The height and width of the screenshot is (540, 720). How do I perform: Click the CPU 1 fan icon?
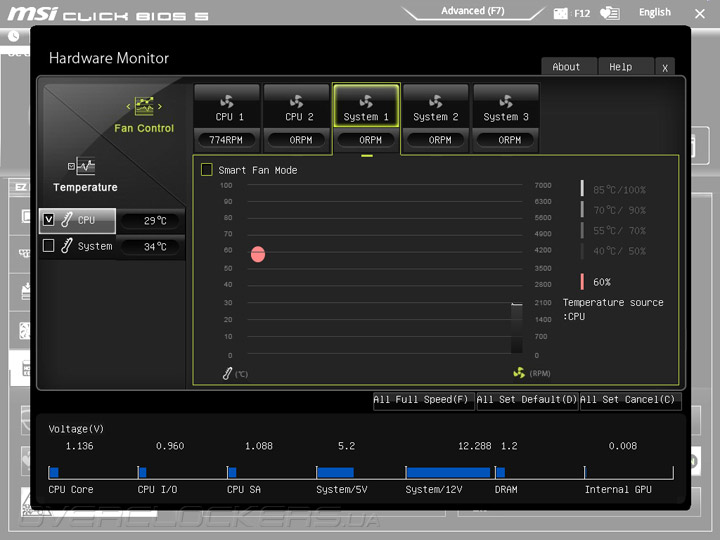(227, 101)
